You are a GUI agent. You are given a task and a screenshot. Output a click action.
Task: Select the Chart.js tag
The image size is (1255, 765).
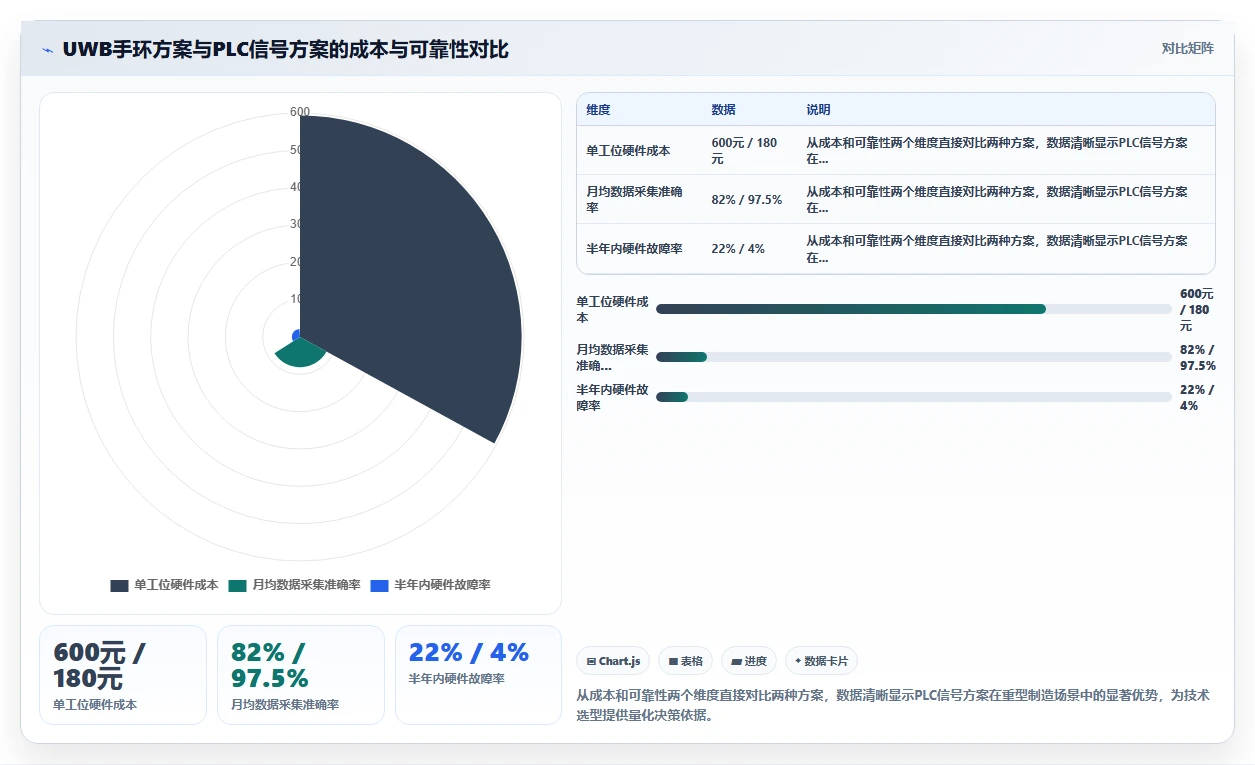[x=613, y=661]
